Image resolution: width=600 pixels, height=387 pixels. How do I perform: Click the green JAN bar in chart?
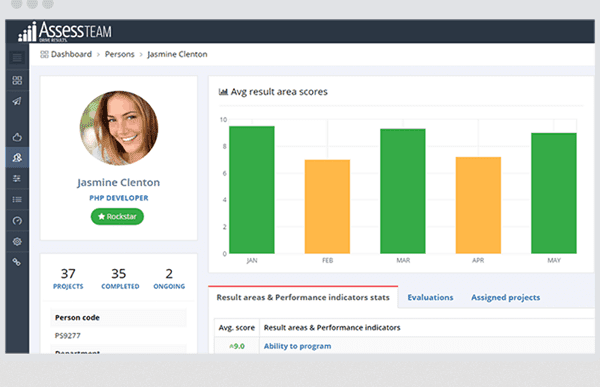coord(252,190)
